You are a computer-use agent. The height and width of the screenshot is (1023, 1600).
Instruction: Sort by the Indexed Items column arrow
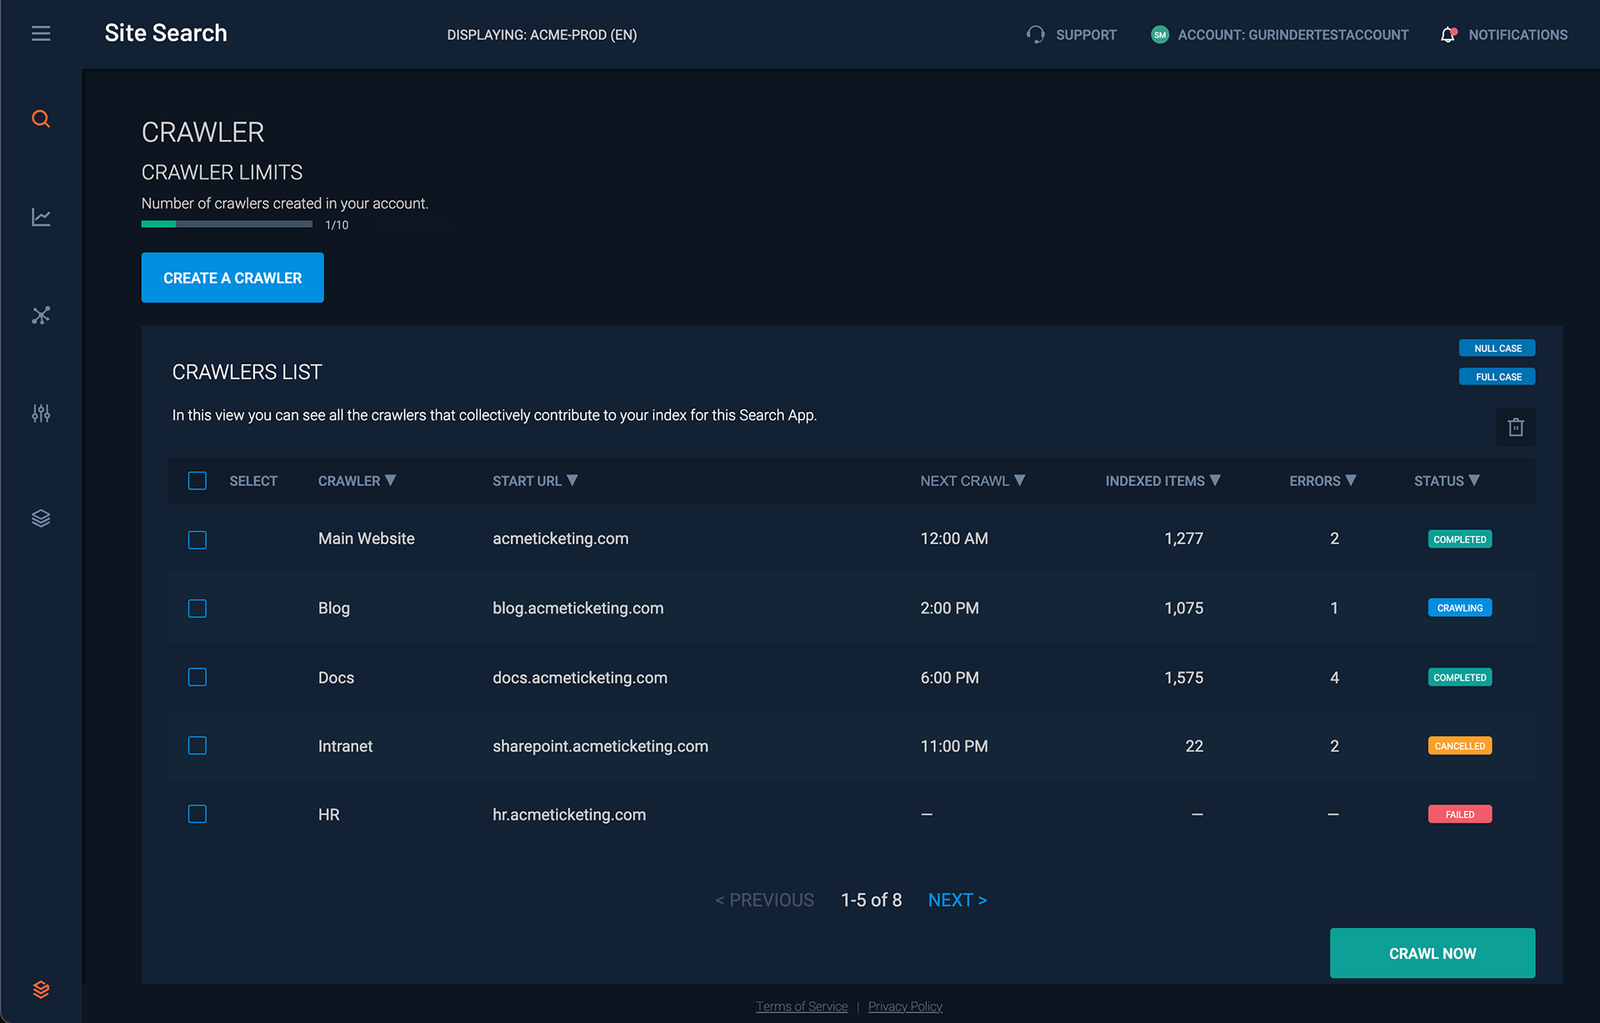pos(1215,481)
